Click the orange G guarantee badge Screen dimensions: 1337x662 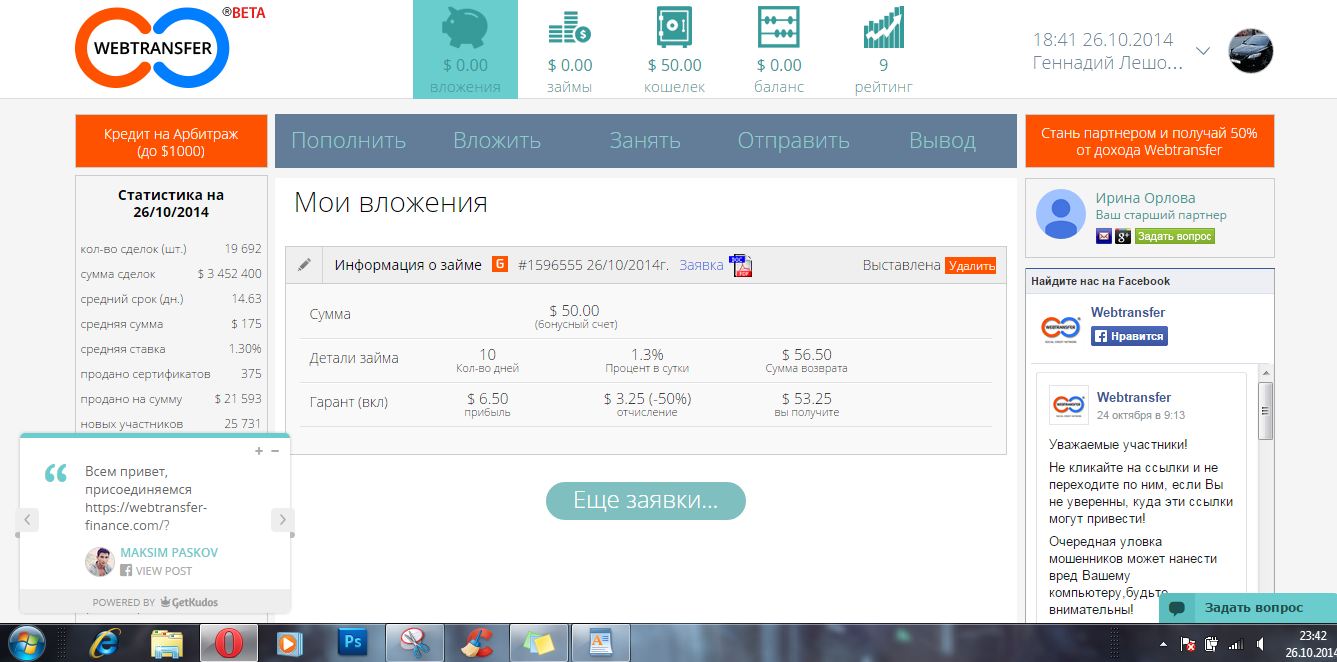(x=500, y=265)
